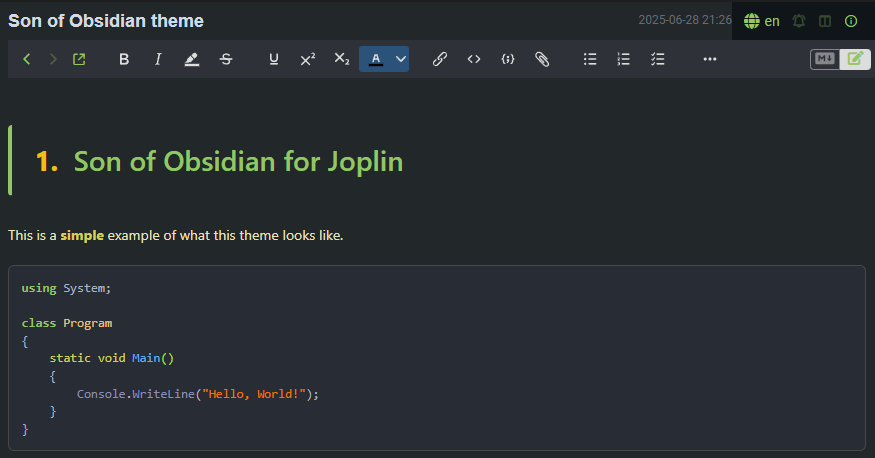Switch to Markdown editor mode

tap(825, 59)
